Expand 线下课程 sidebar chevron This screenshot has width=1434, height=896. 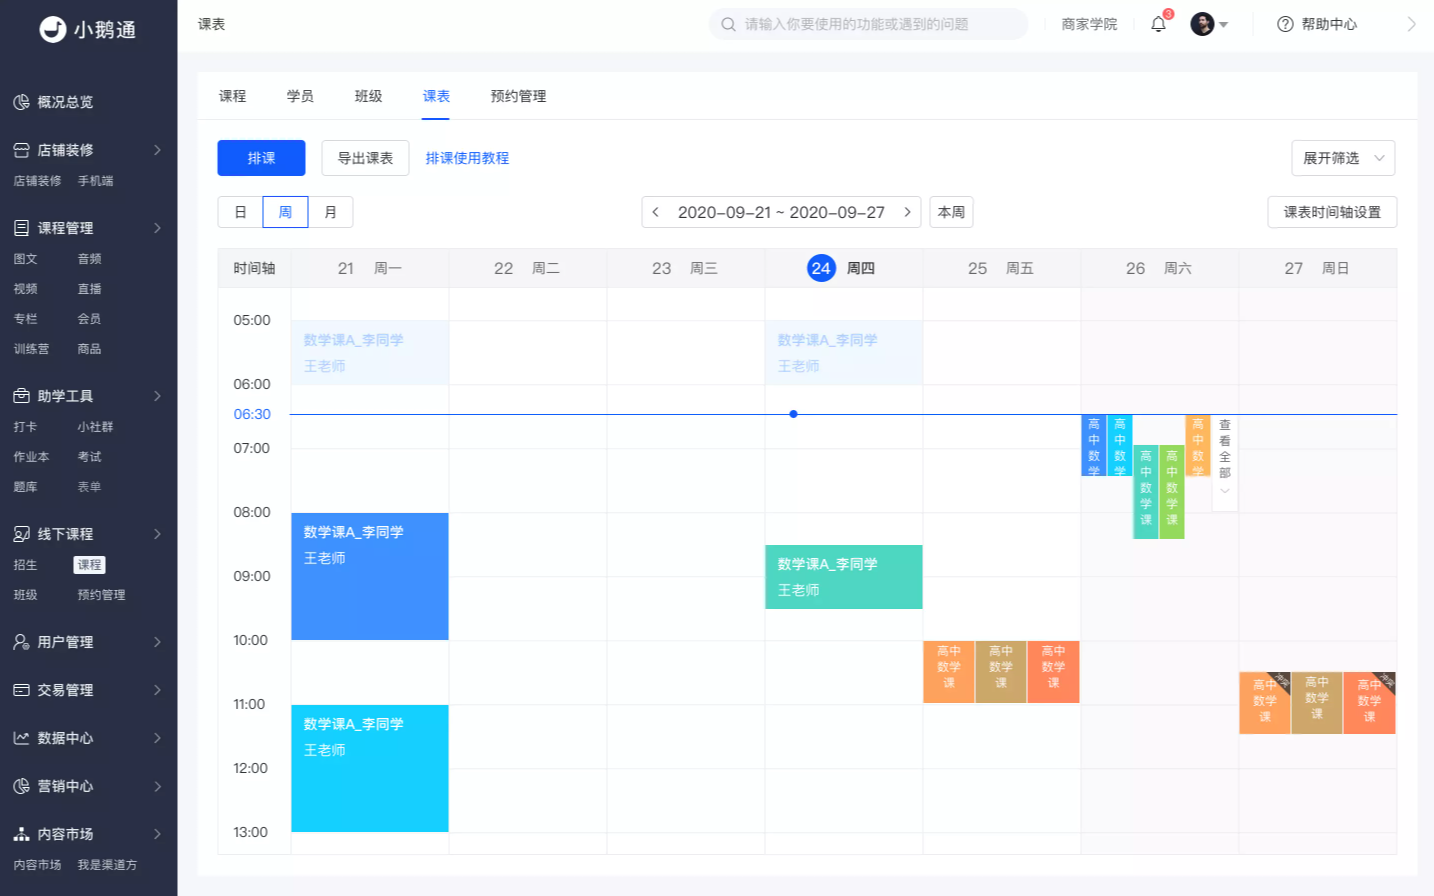157,534
